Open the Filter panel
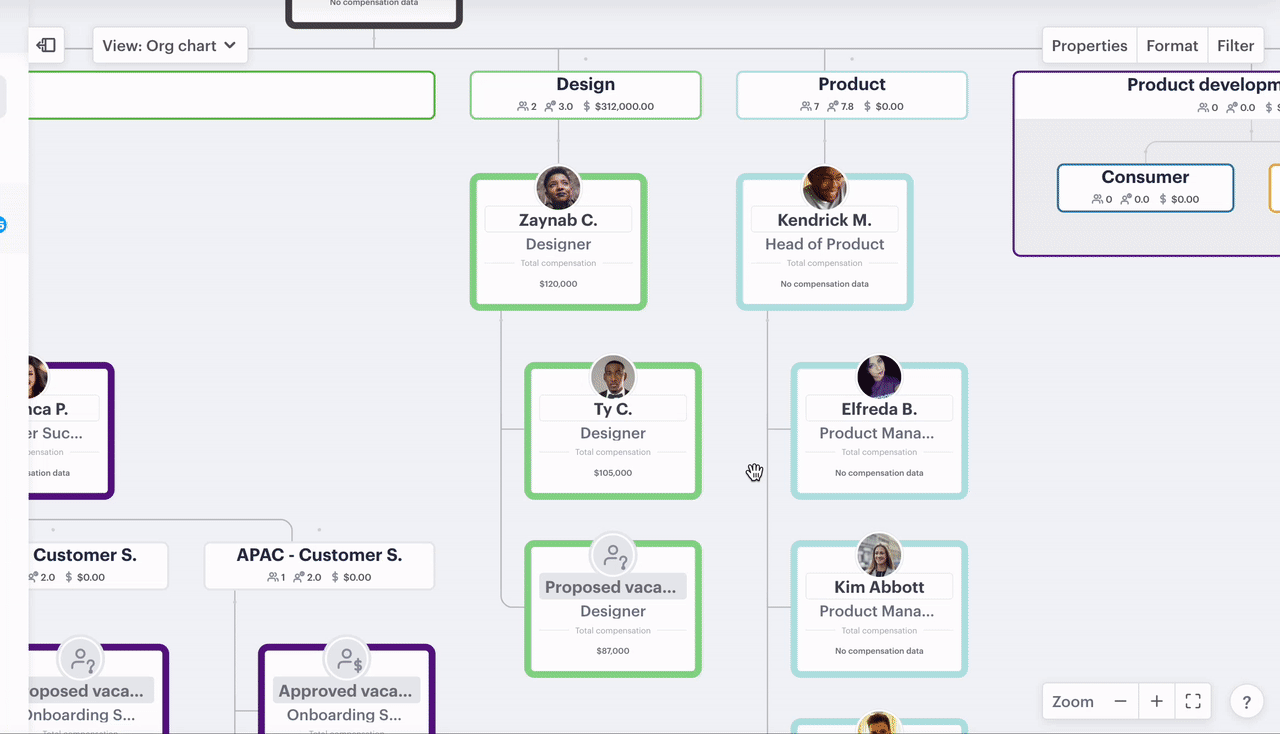Viewport: 1280px width, 734px height. click(x=1235, y=46)
